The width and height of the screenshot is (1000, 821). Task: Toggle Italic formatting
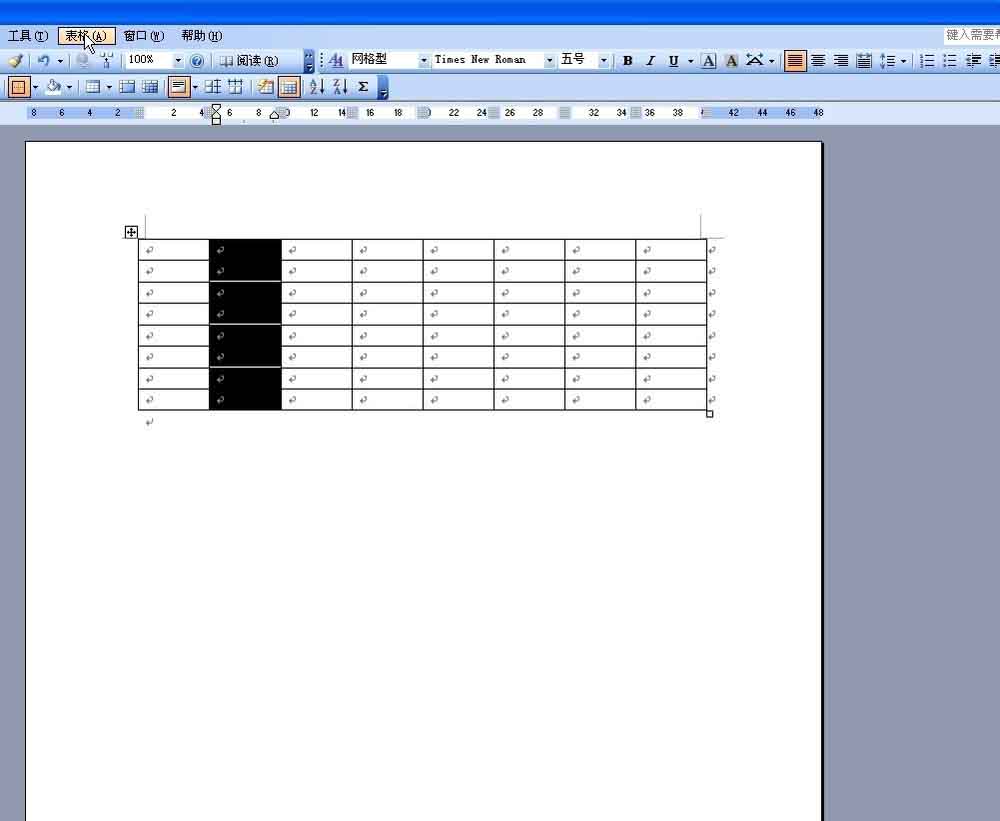click(651, 61)
